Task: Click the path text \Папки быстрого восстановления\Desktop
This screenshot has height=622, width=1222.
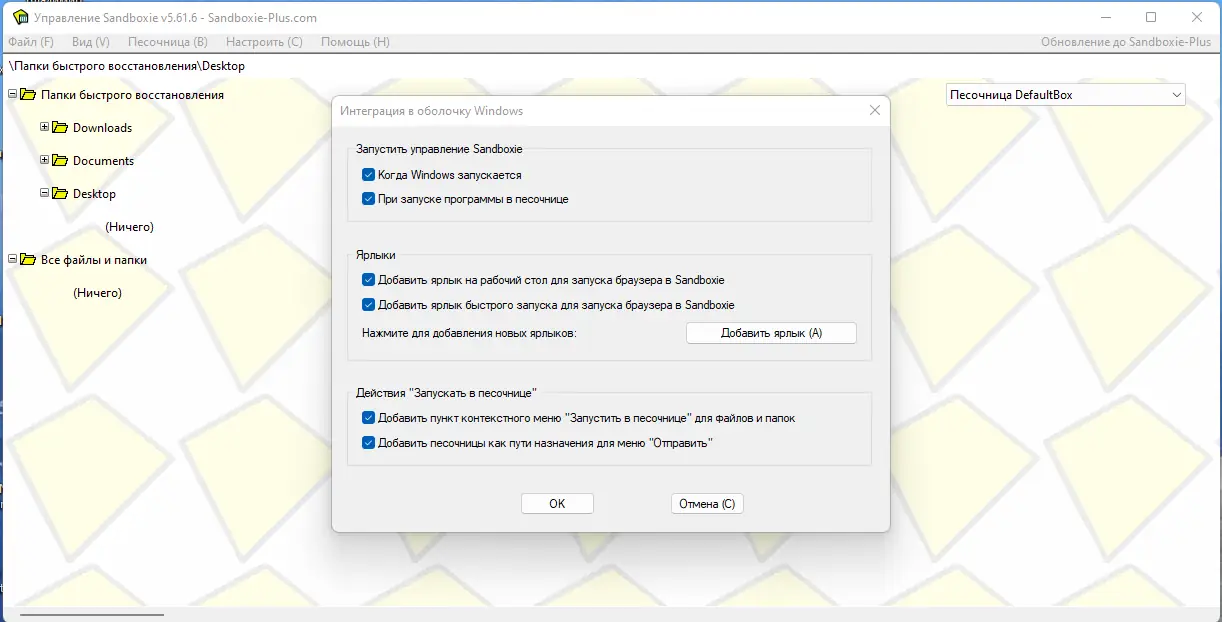Action: pyautogui.click(x=127, y=66)
